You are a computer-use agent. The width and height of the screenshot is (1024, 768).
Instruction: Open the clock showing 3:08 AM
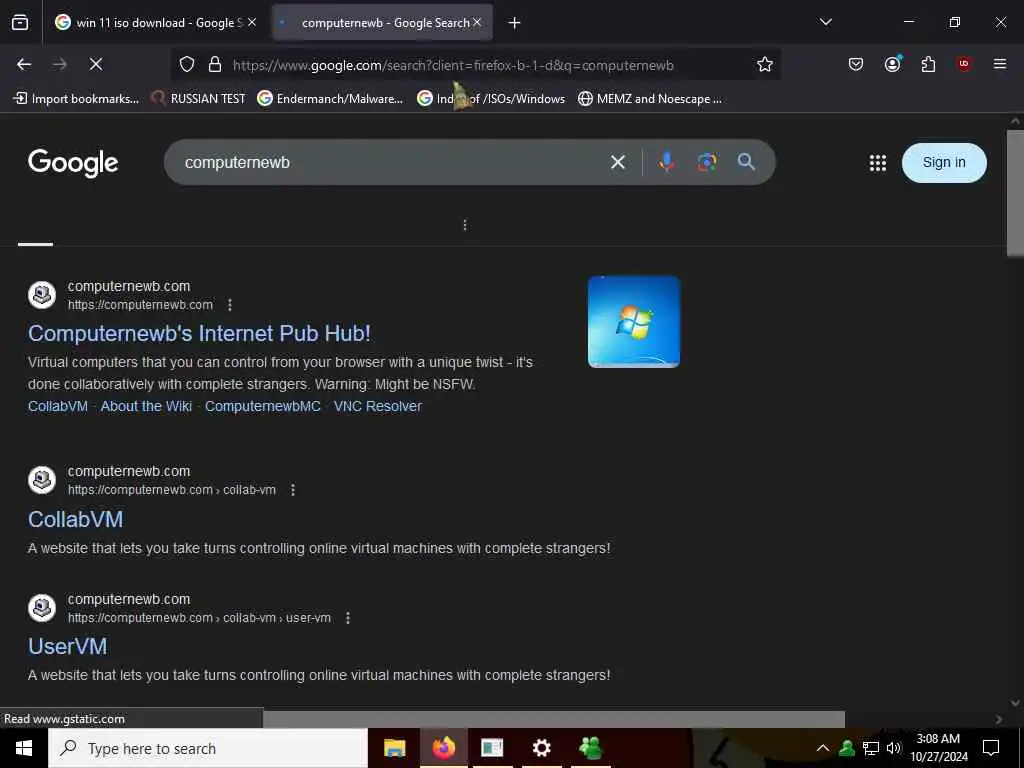coord(938,748)
